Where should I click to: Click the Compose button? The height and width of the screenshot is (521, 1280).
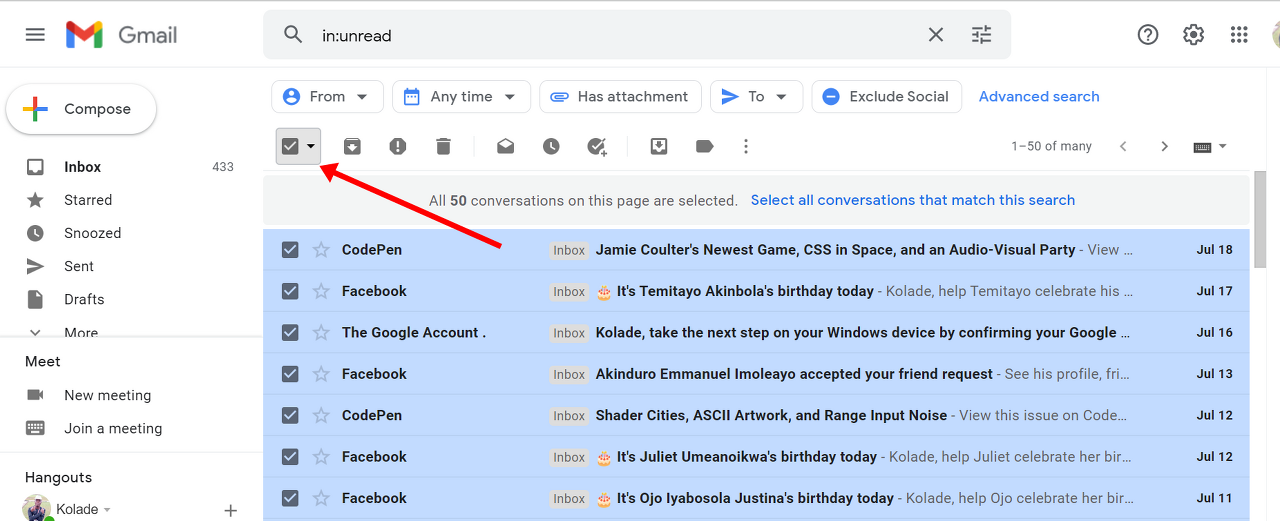click(x=81, y=109)
